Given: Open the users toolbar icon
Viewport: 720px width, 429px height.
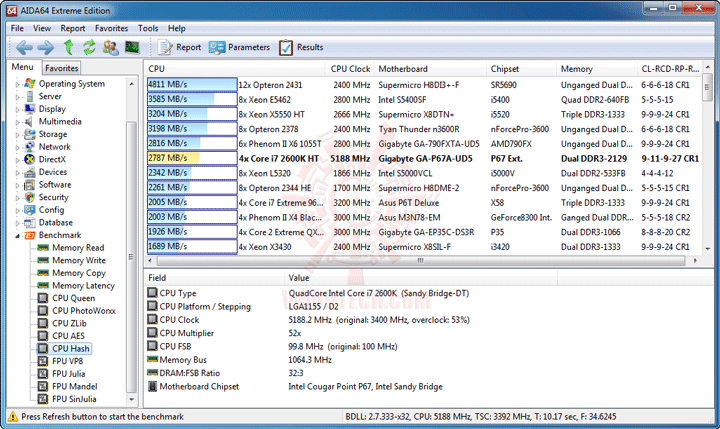Looking at the screenshot, I should pos(110,47).
